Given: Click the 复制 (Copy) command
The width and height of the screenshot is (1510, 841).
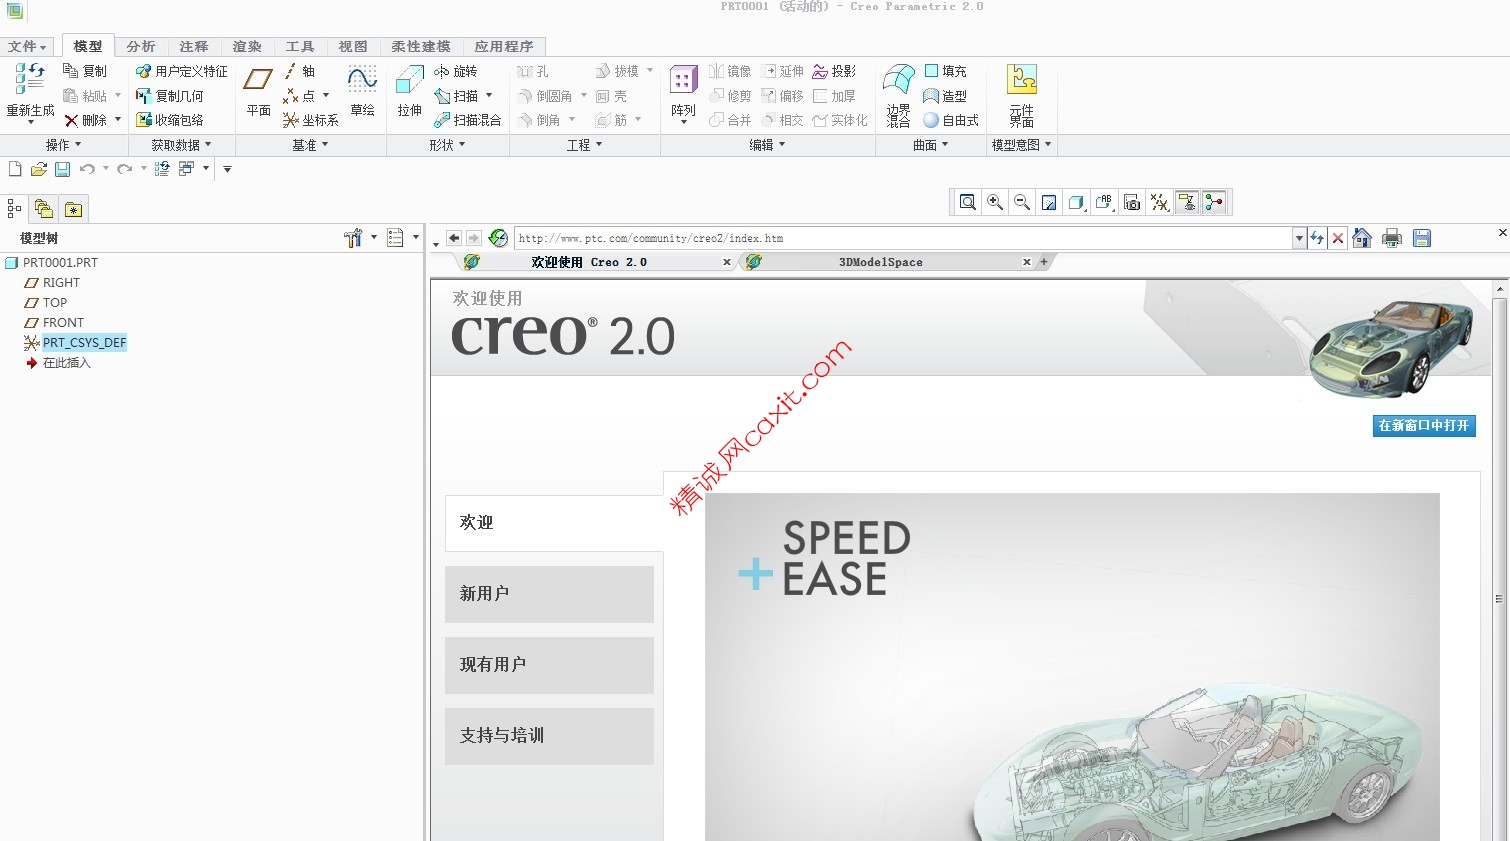Looking at the screenshot, I should (x=85, y=71).
